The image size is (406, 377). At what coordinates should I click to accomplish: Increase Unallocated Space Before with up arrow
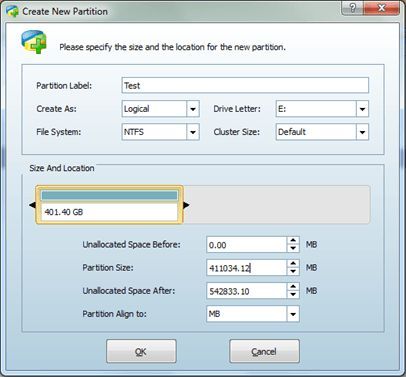[293, 241]
